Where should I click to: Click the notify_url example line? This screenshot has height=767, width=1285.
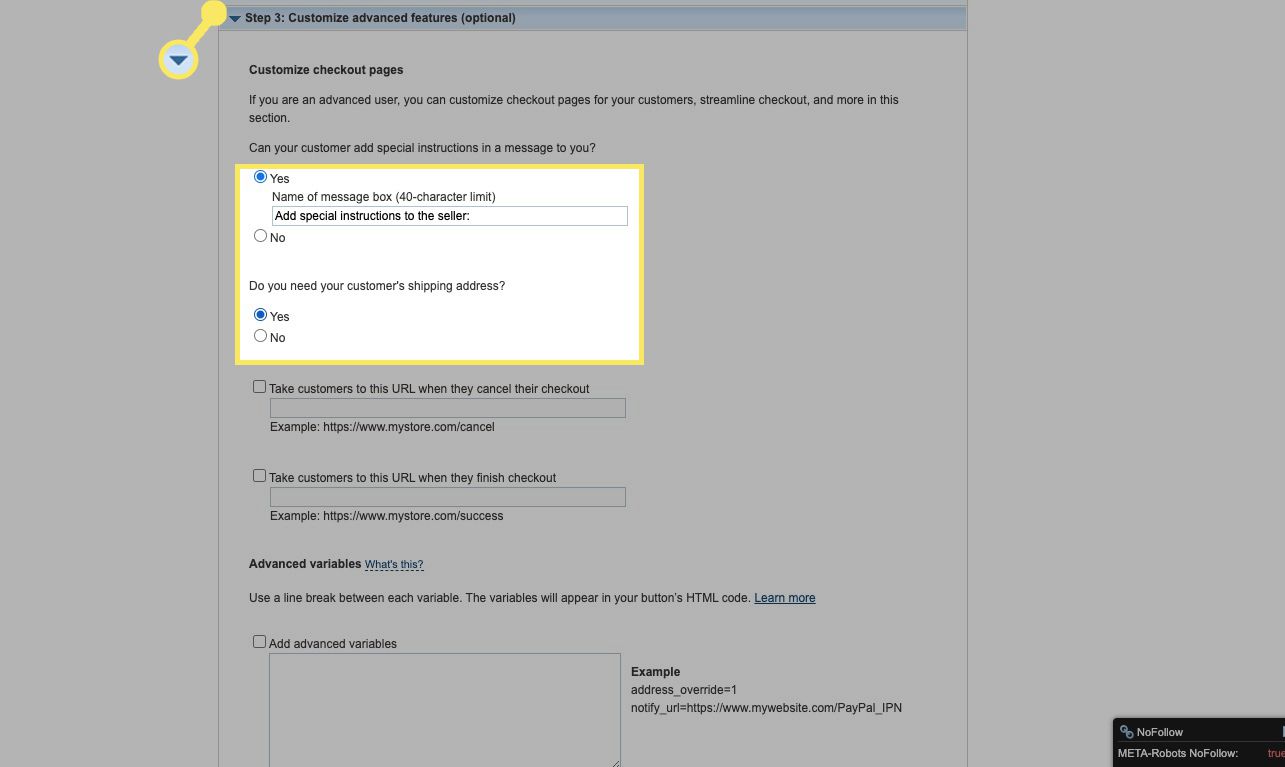click(766, 708)
